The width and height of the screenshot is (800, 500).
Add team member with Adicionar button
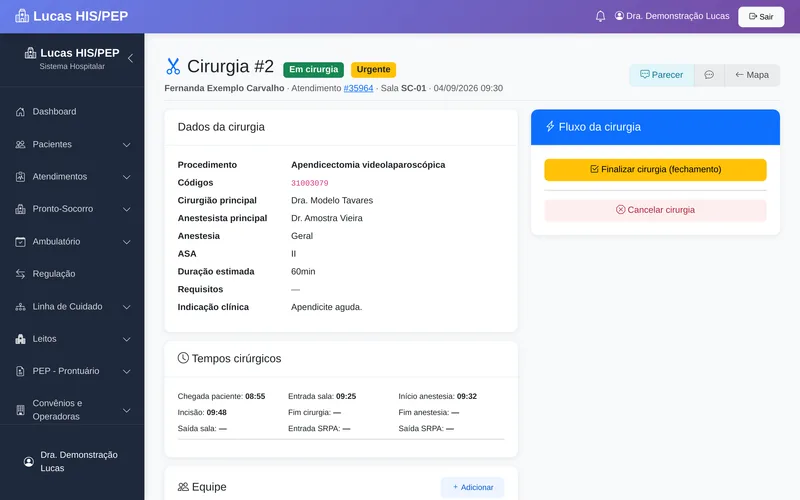(x=472, y=487)
